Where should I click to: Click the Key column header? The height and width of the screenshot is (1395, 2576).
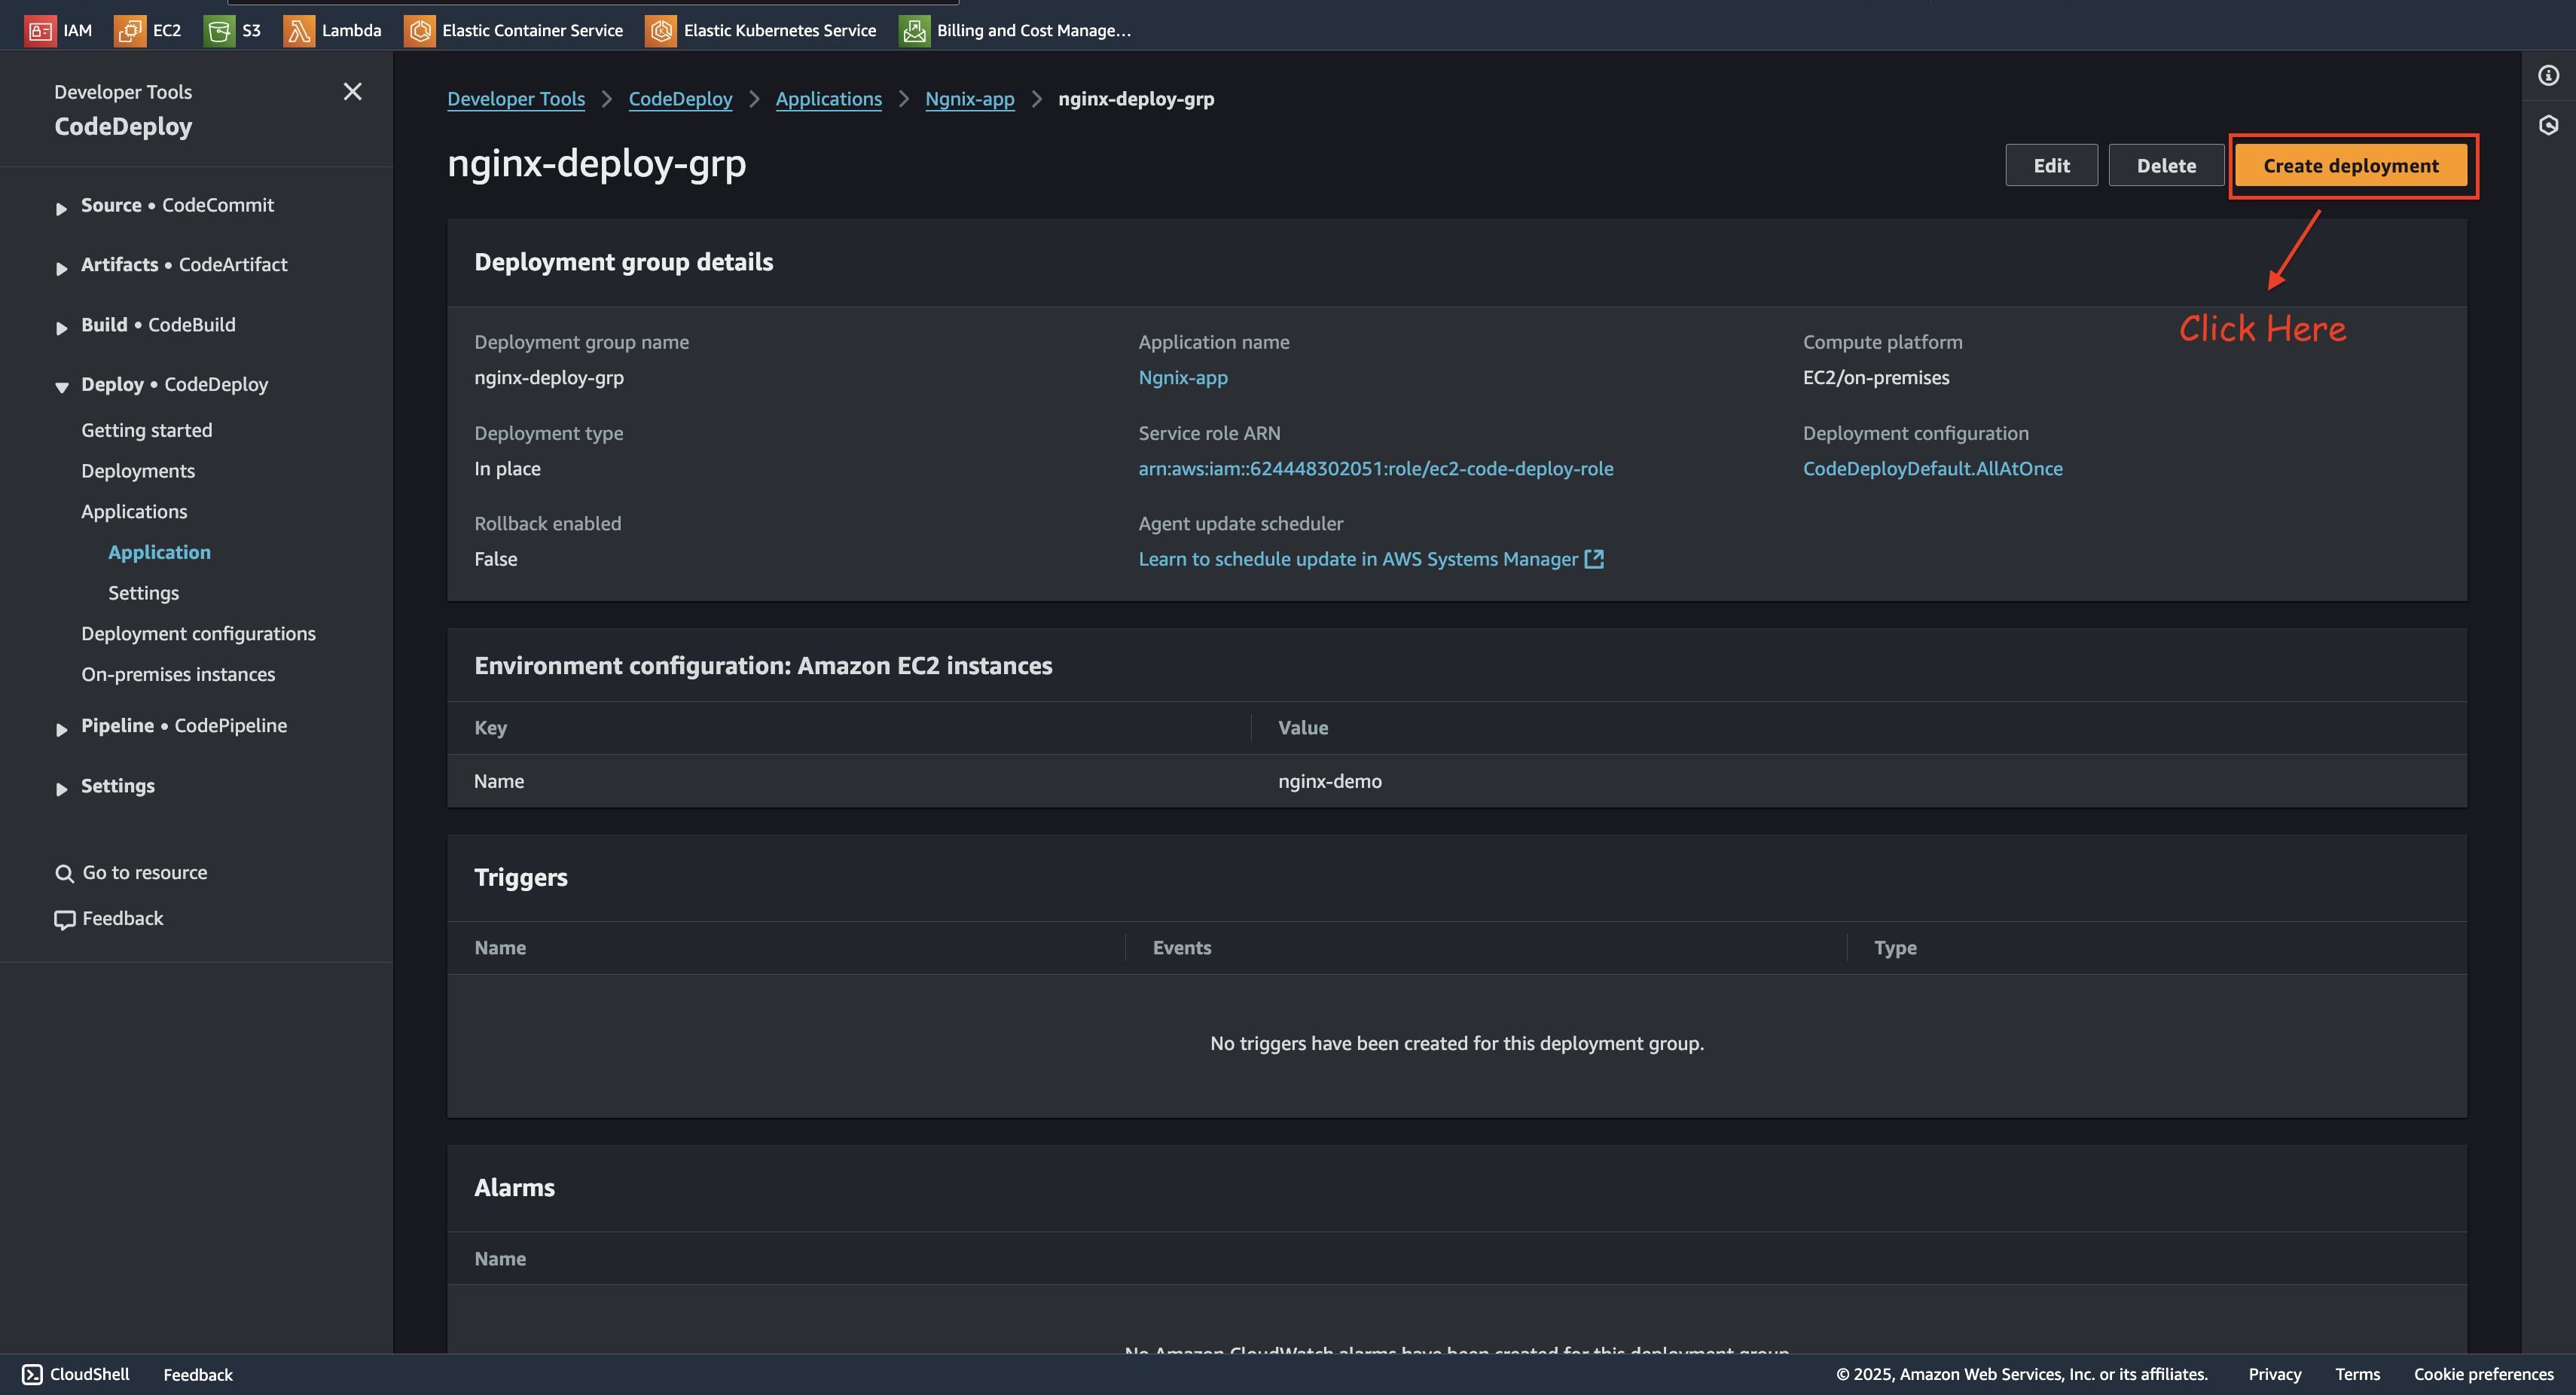coord(490,728)
